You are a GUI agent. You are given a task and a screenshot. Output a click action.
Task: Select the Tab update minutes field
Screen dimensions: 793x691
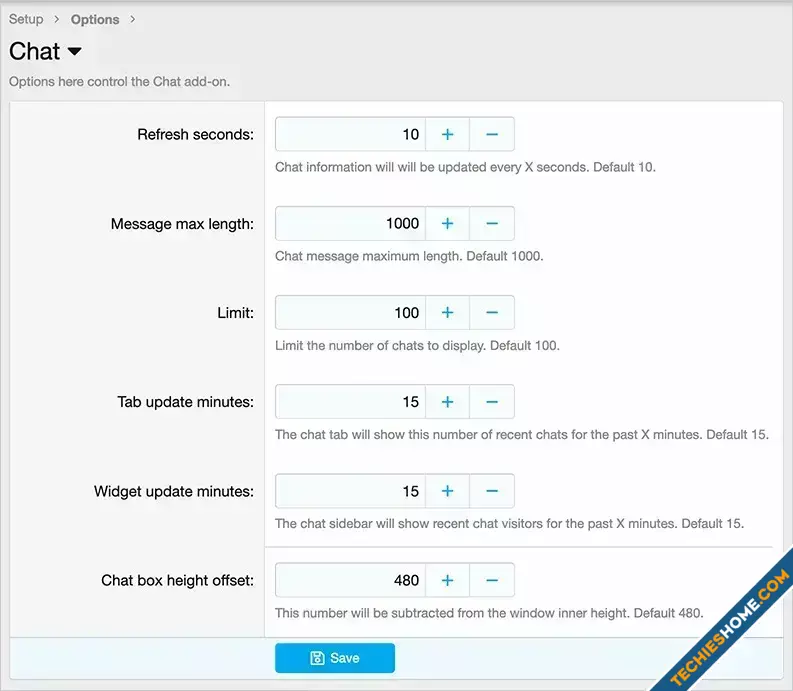pos(350,402)
